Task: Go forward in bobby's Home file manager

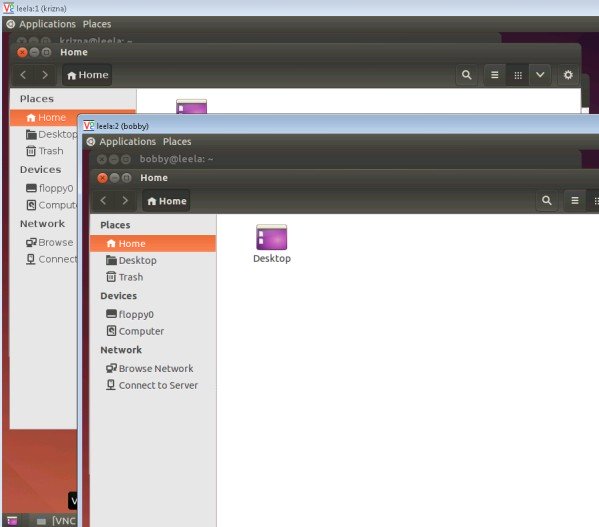Action: click(125, 200)
